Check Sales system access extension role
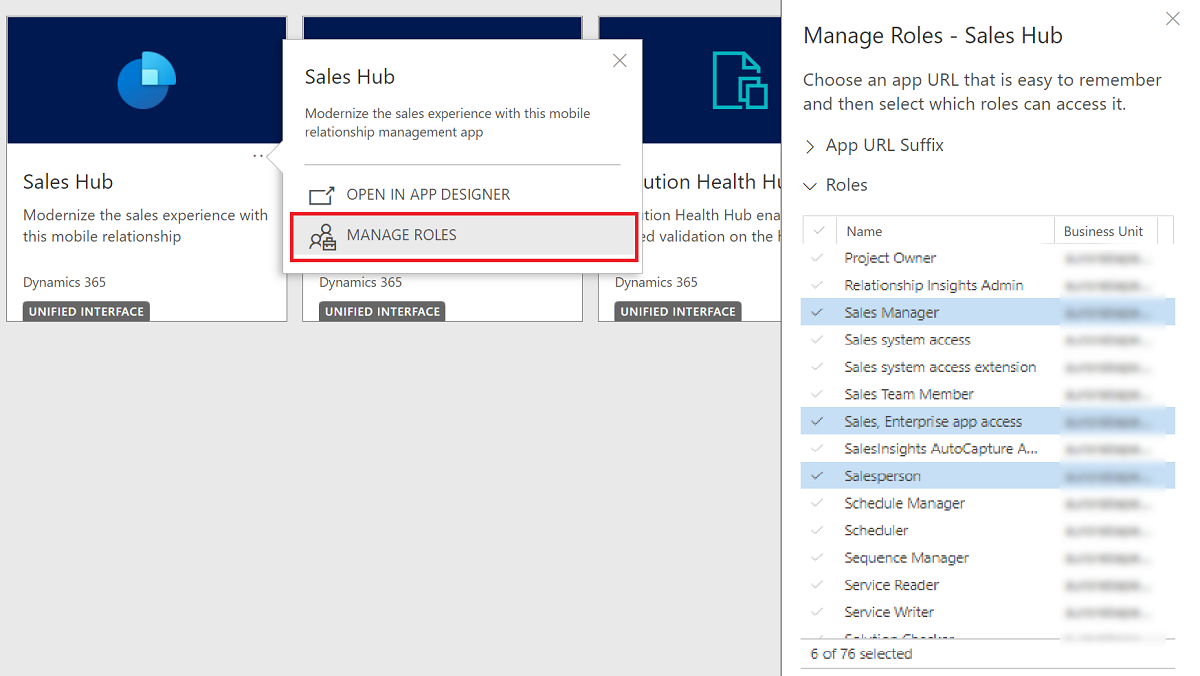The image size is (1200, 676). (818, 367)
